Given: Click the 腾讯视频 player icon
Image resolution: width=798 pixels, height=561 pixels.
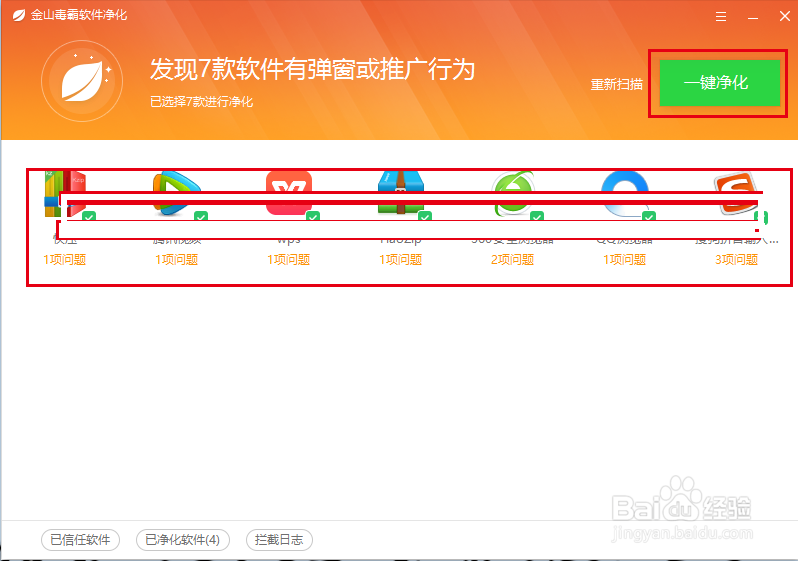Looking at the screenshot, I should click(177, 194).
